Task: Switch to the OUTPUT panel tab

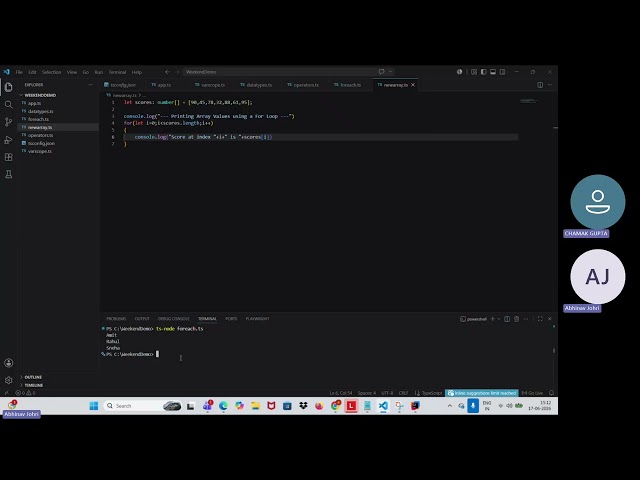Action: click(142, 319)
